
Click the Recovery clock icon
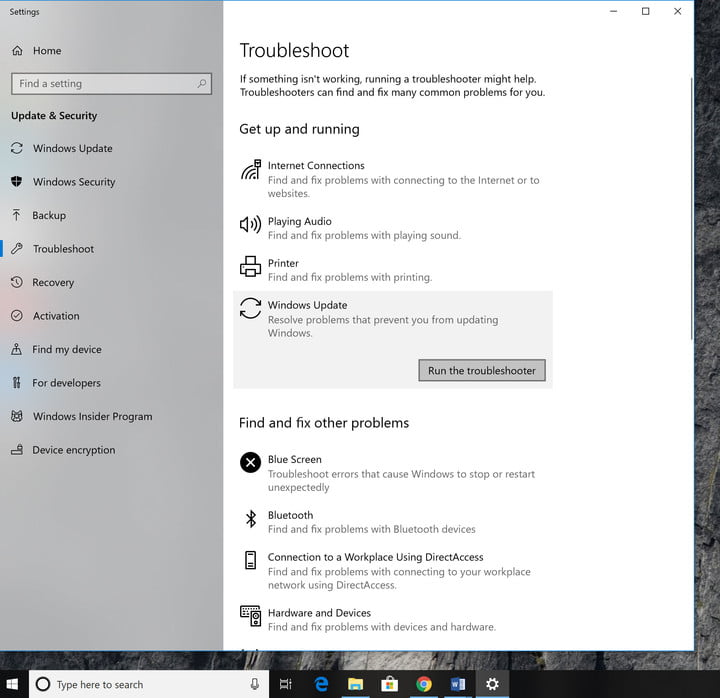[x=17, y=282]
